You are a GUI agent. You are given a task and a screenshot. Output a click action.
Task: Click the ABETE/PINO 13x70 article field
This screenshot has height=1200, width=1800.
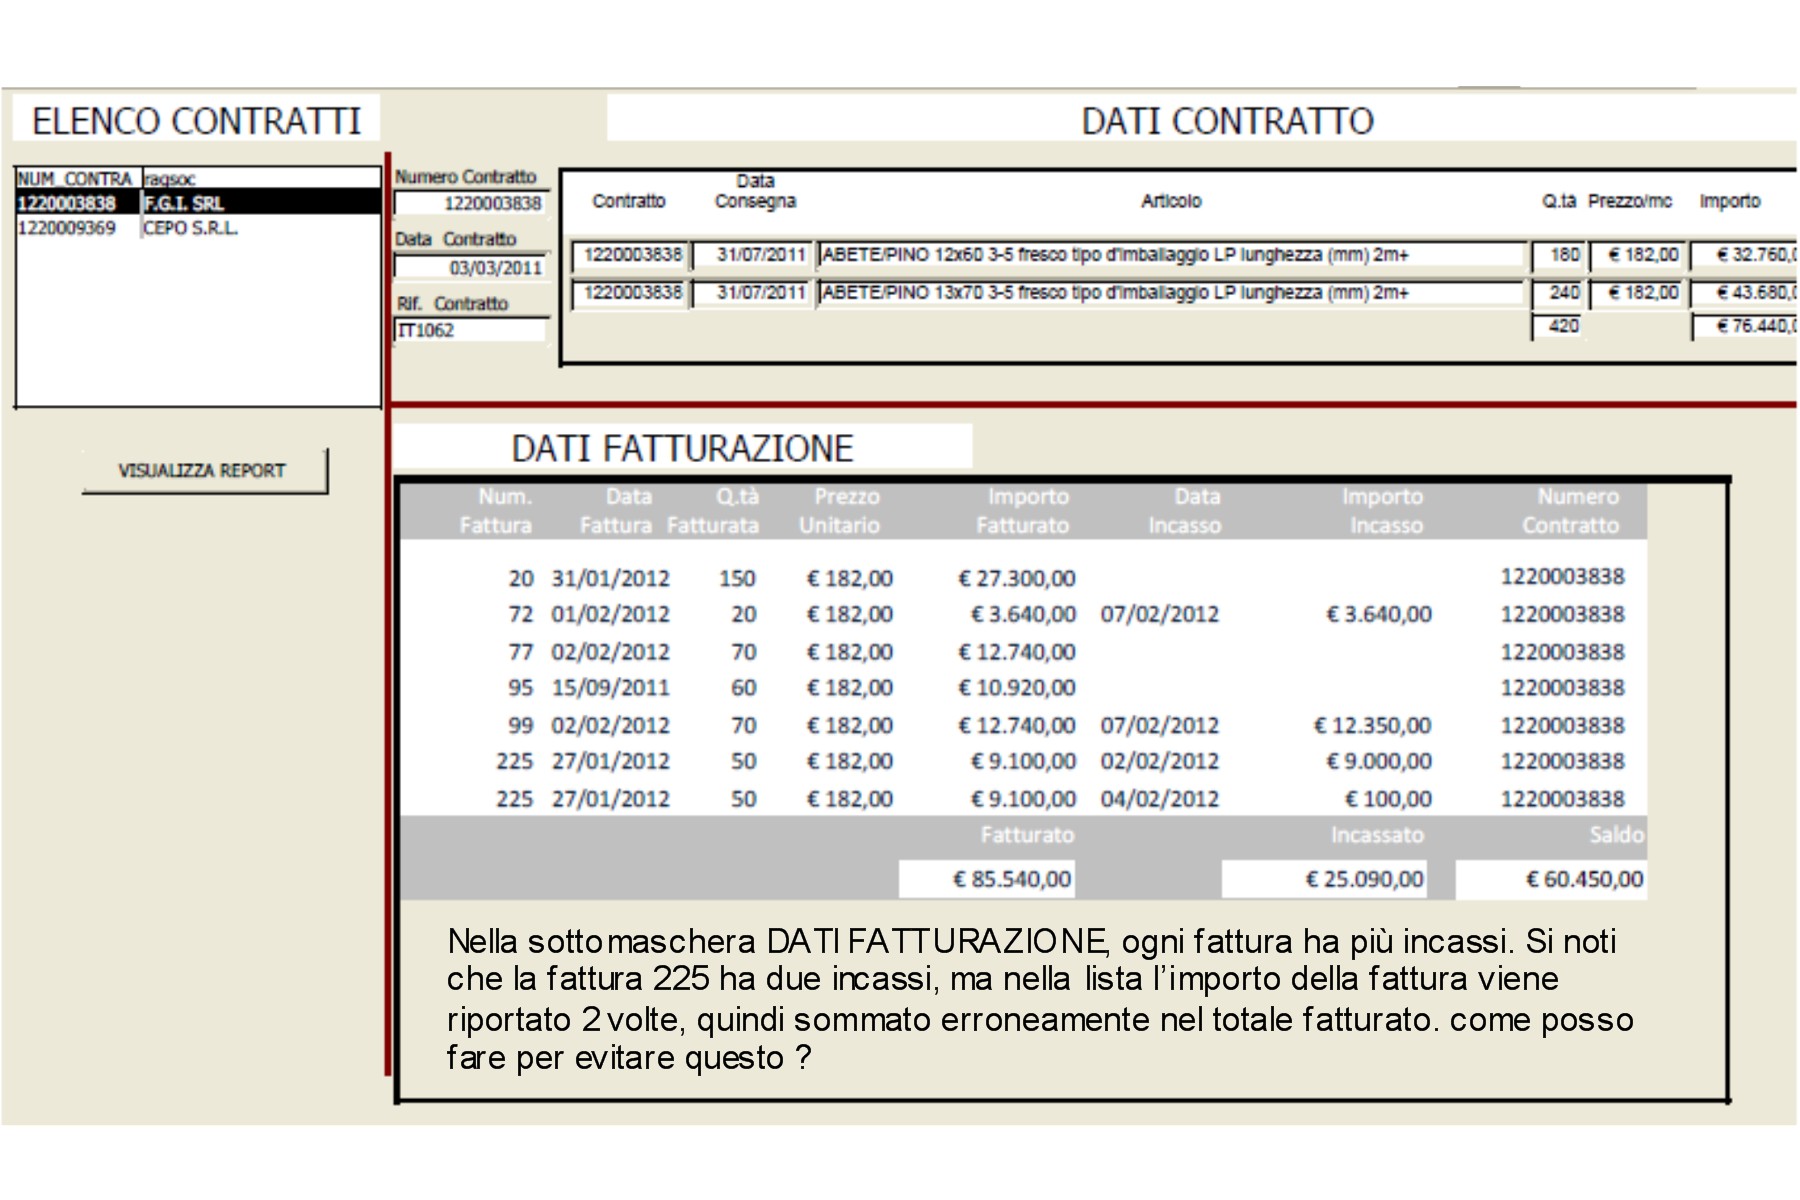pos(1170,293)
